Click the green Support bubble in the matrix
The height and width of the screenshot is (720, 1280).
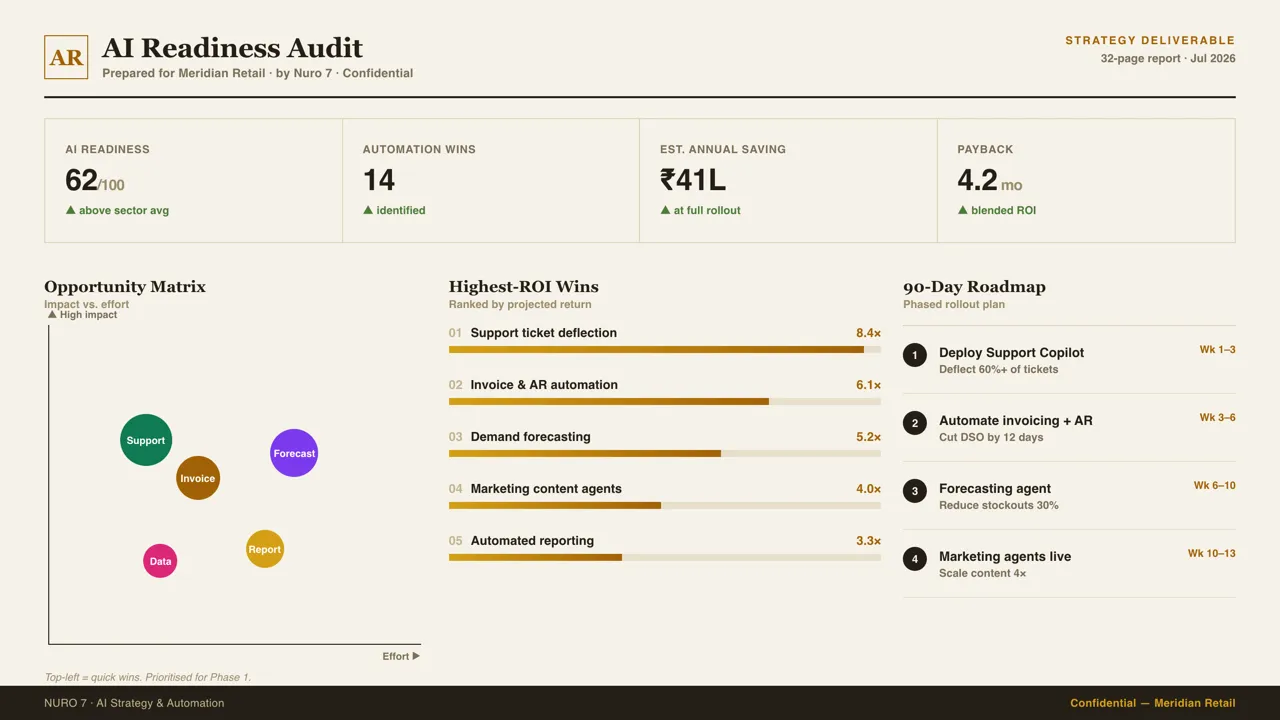146,440
